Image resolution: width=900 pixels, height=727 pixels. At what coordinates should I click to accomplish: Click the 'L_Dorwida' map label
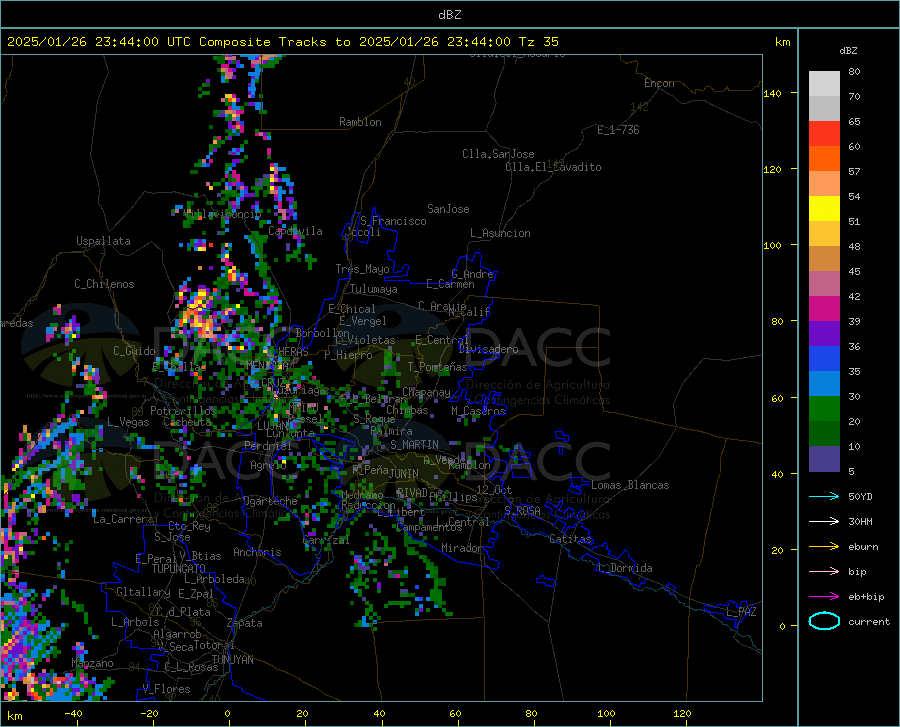click(x=625, y=568)
